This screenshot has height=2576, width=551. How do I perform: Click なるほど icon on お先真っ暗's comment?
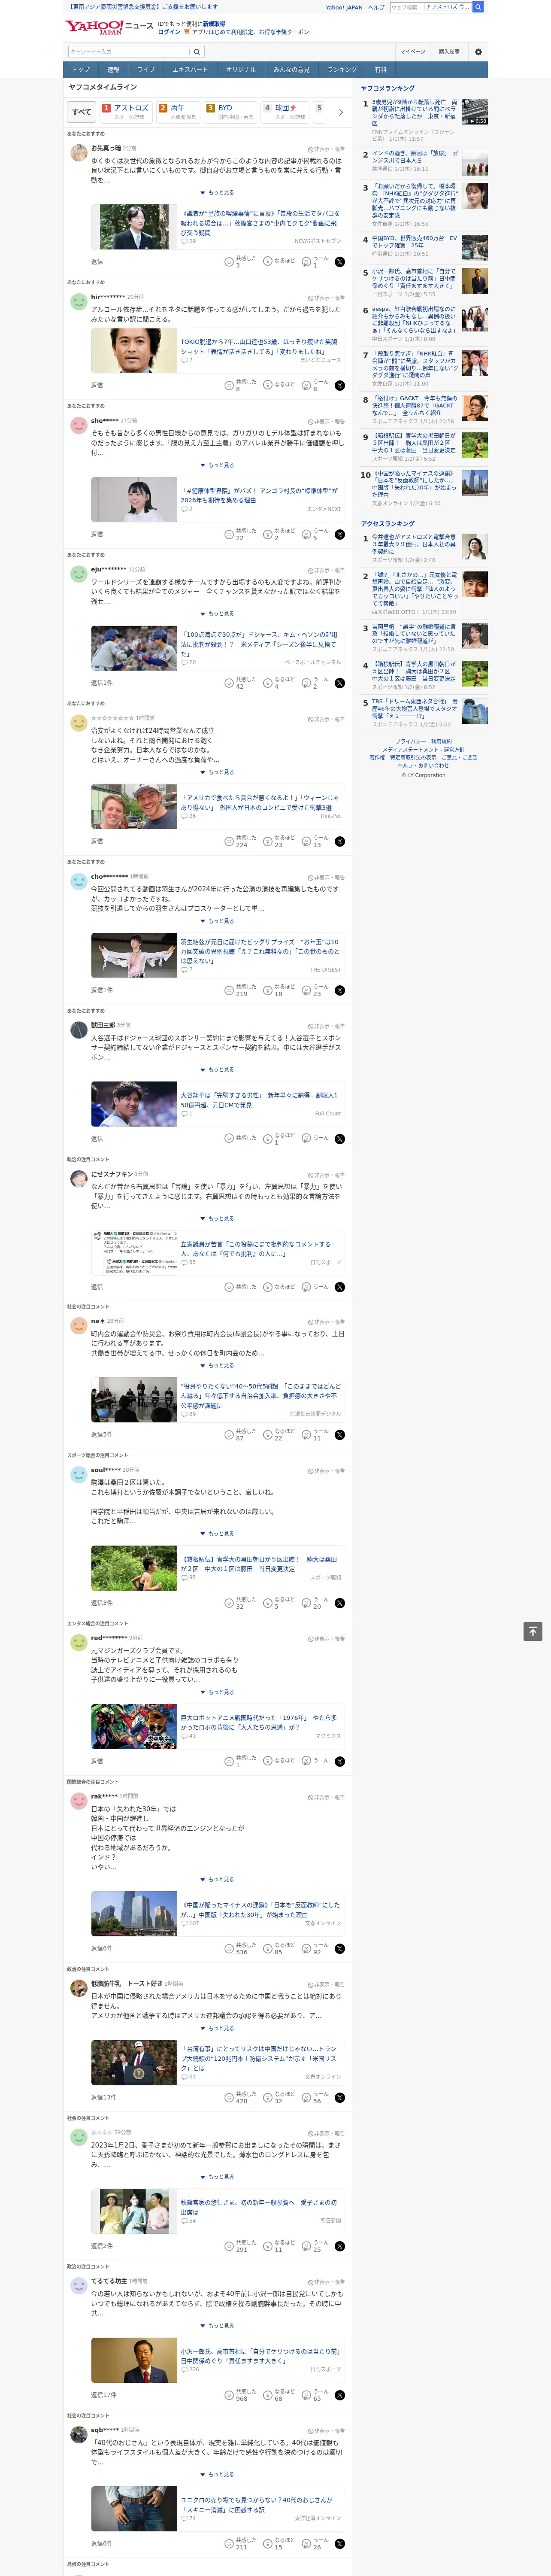pyautogui.click(x=268, y=261)
